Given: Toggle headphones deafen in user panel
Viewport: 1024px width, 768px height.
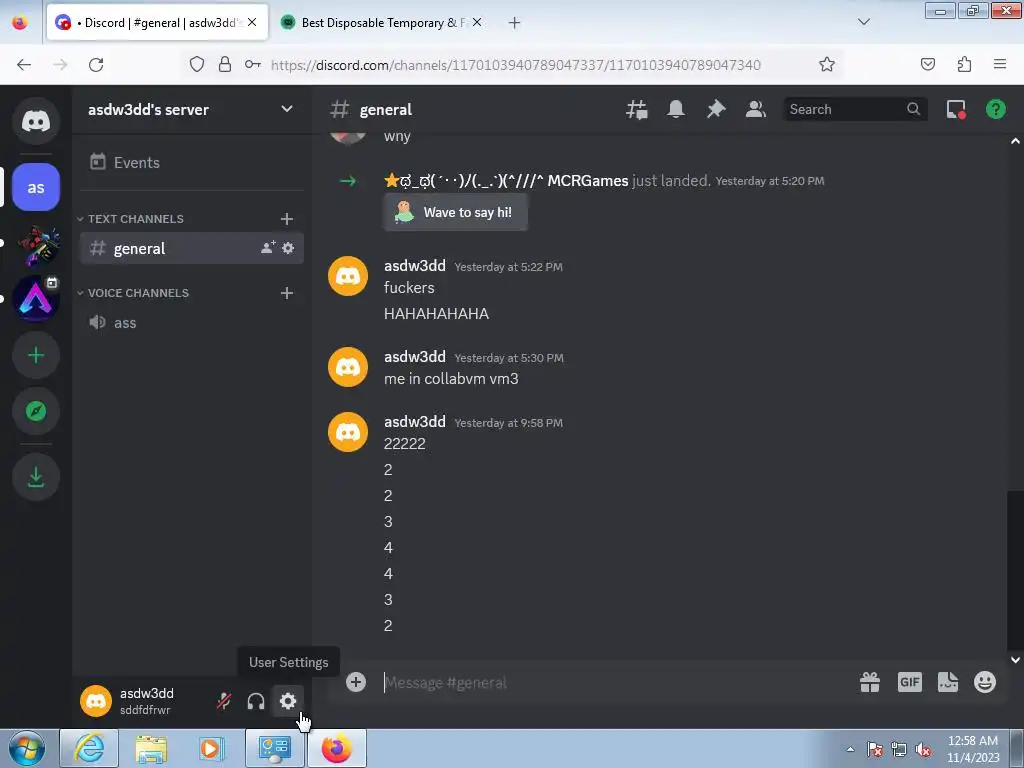Looking at the screenshot, I should pos(256,701).
